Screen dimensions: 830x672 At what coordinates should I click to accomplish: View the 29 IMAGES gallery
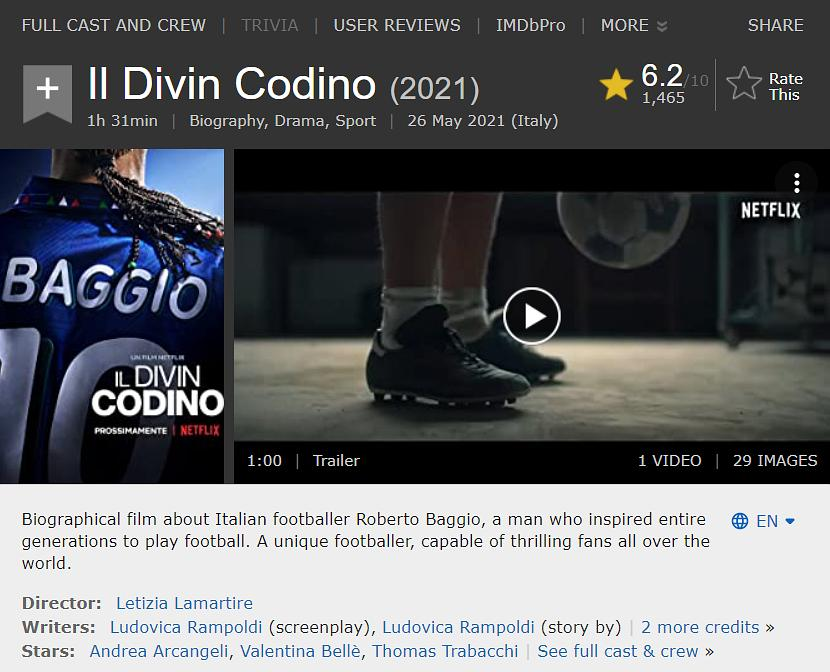click(775, 461)
